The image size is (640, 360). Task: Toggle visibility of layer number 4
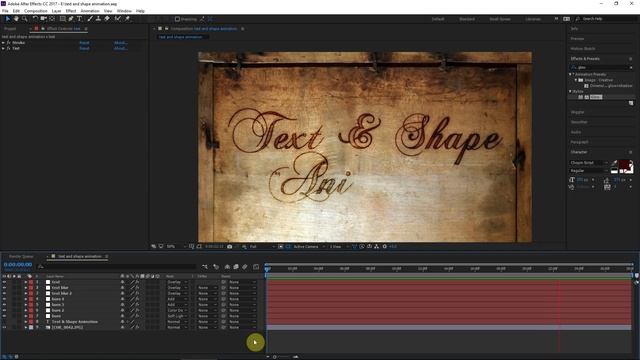click(x=4, y=299)
